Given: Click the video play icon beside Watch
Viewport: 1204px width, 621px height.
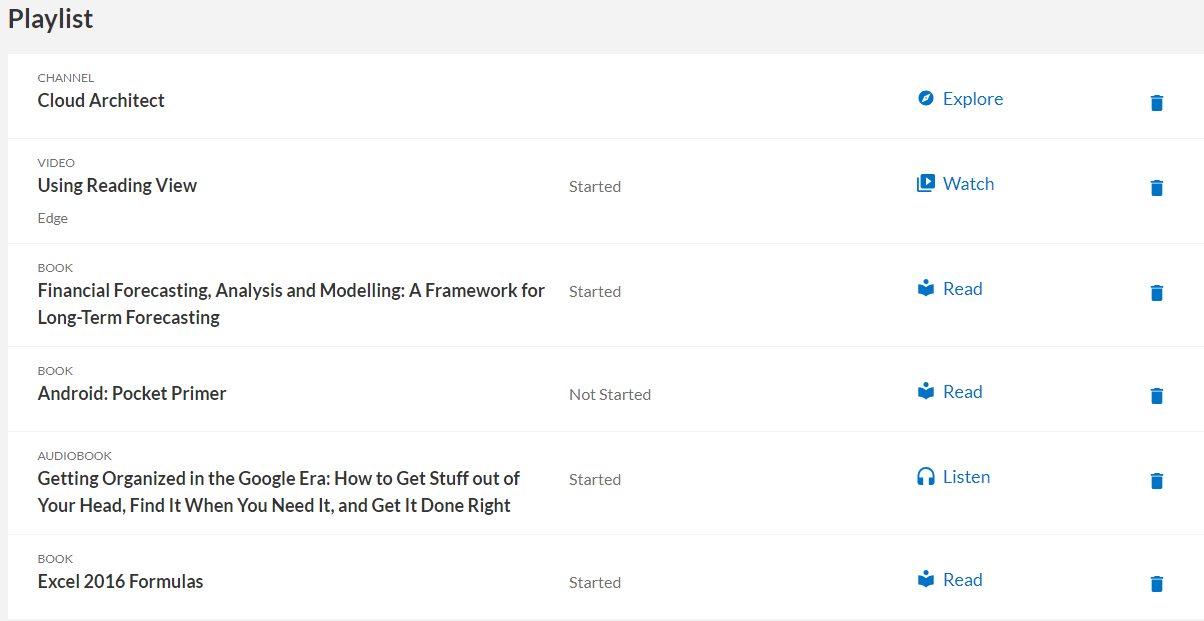Looking at the screenshot, I should (x=926, y=183).
